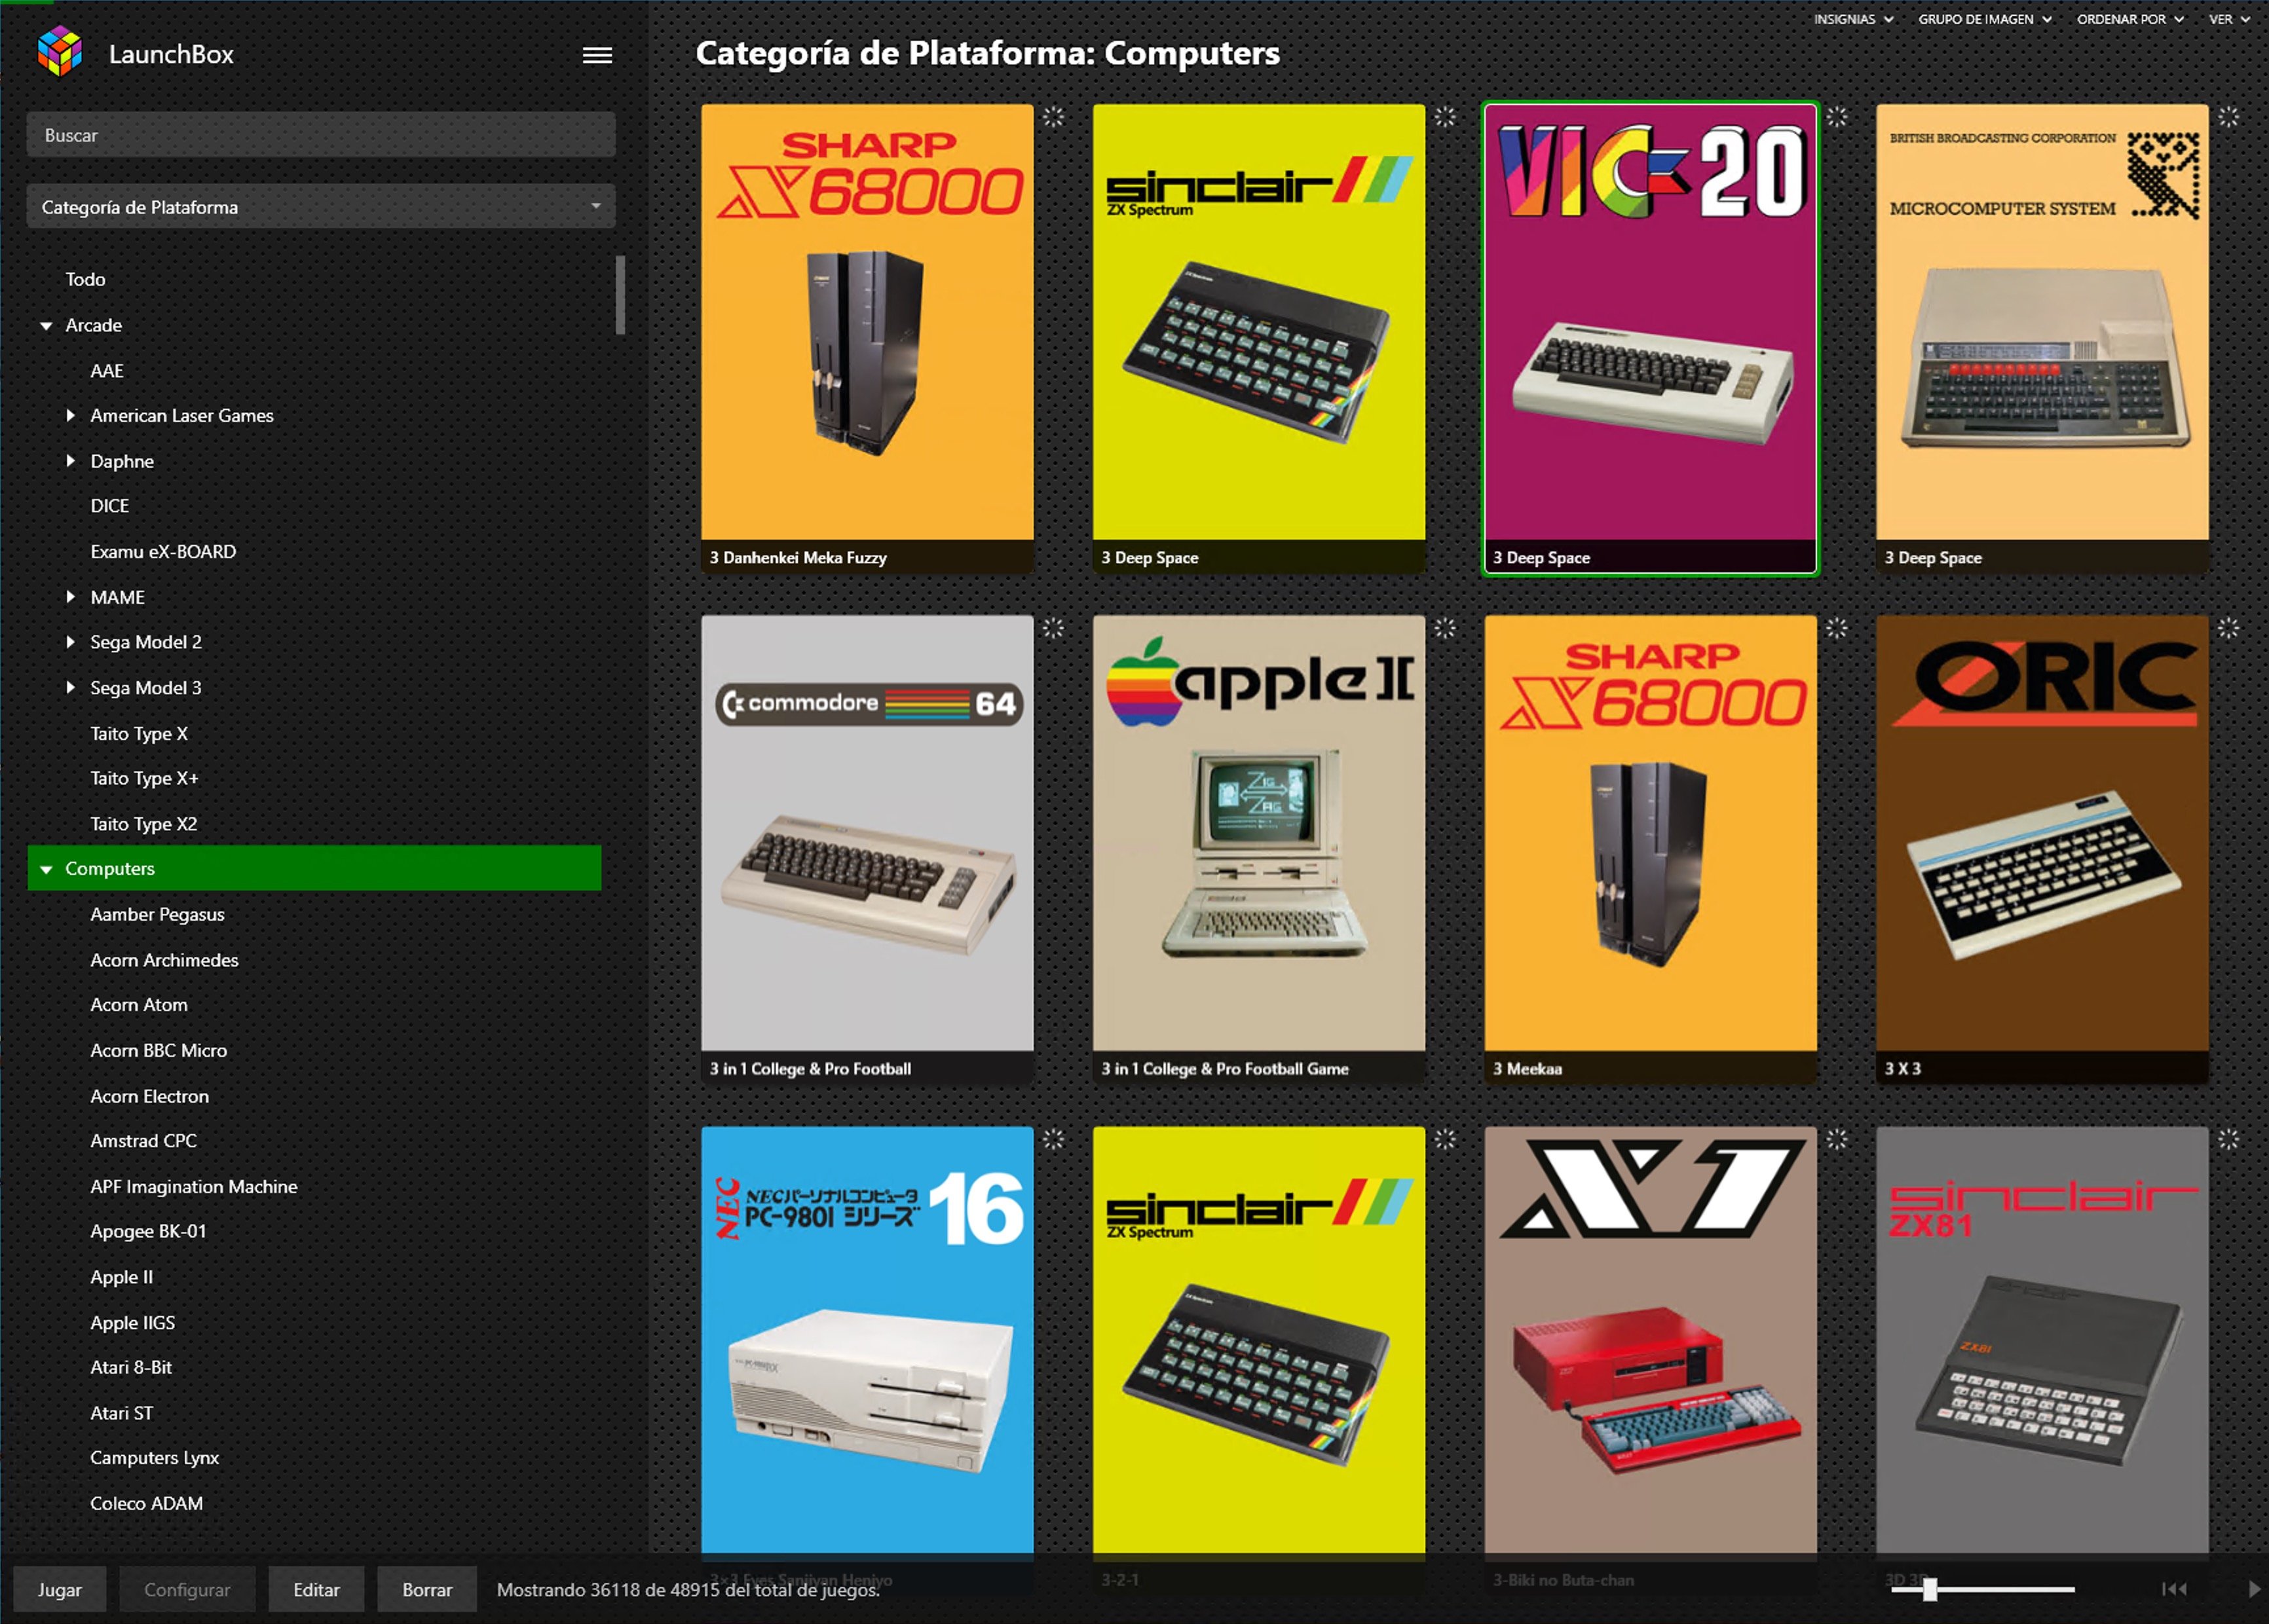Open the INSIGNIAS menu
The width and height of the screenshot is (2269, 1624).
1853,19
